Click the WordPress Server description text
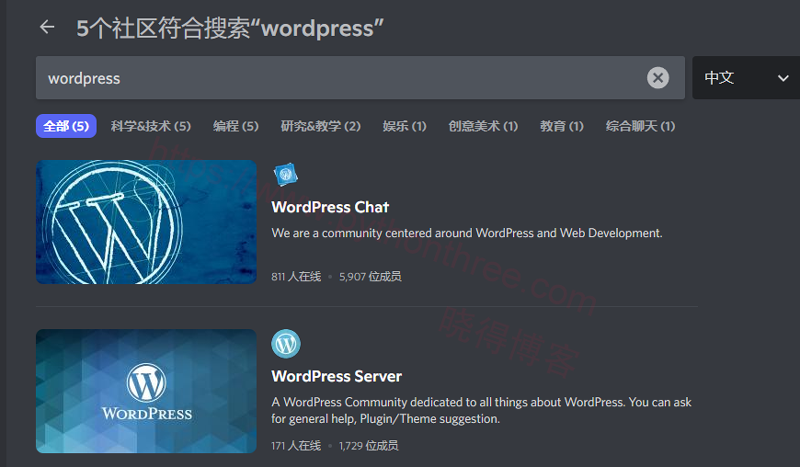The image size is (800, 467). tap(481, 410)
